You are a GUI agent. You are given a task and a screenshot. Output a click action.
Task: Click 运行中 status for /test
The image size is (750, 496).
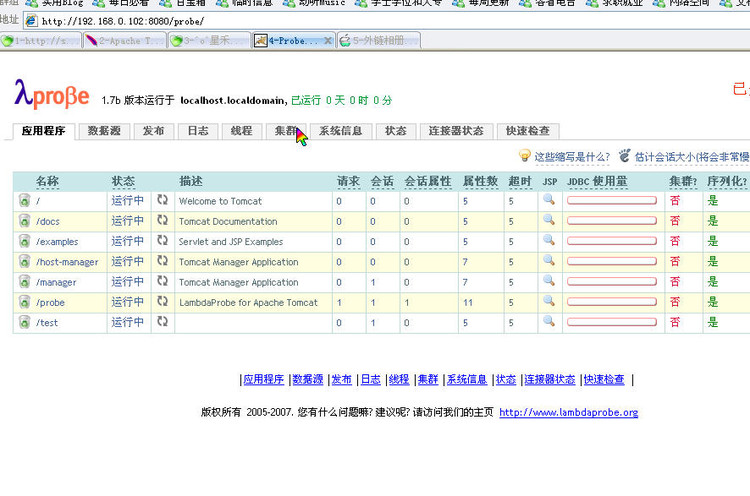click(x=128, y=322)
